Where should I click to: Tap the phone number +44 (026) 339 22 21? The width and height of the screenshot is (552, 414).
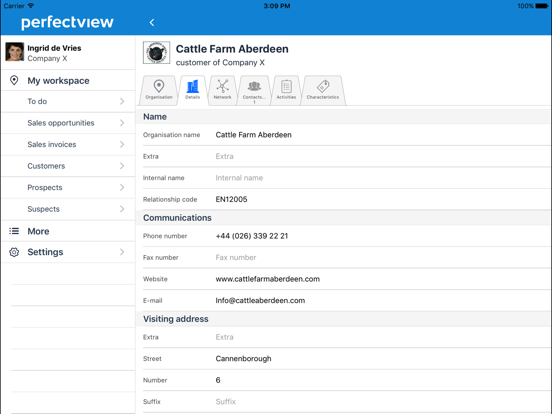pos(252,236)
